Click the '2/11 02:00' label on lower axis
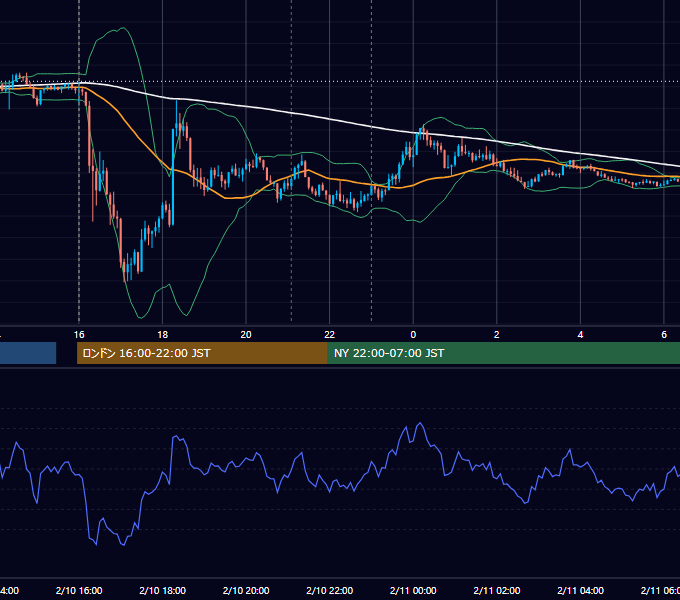 [x=497, y=590]
